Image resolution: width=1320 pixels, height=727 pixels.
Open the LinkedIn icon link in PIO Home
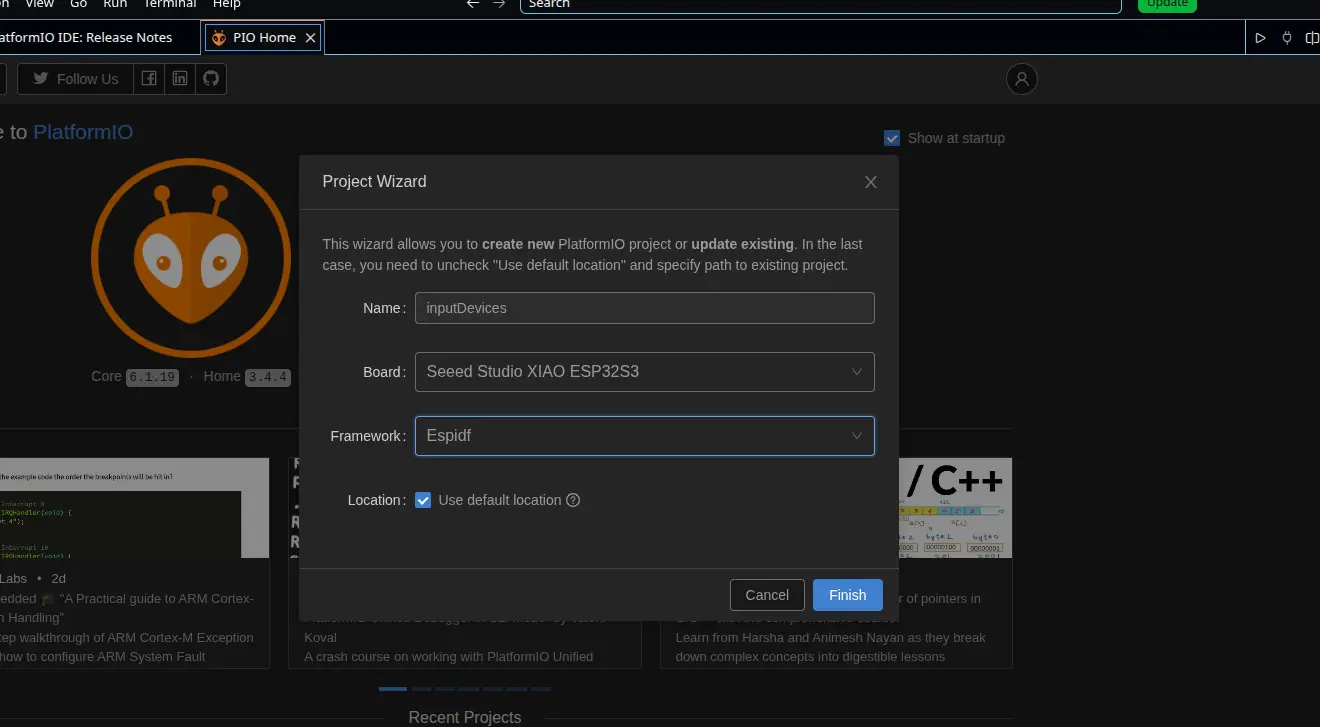(x=180, y=79)
